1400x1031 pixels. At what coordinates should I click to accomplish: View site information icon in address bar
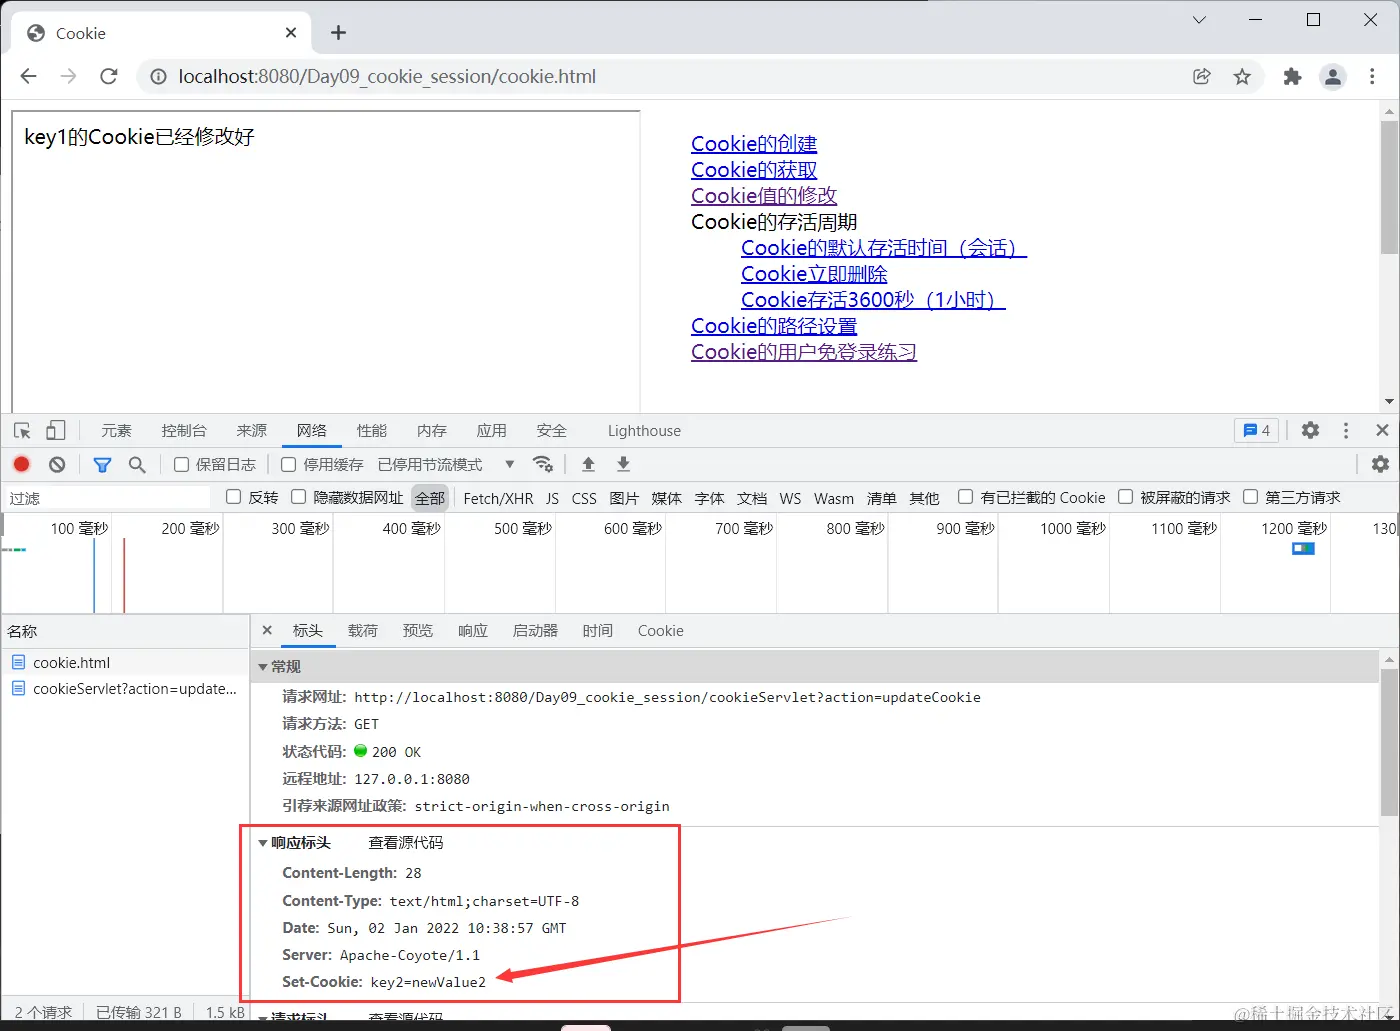pos(157,77)
